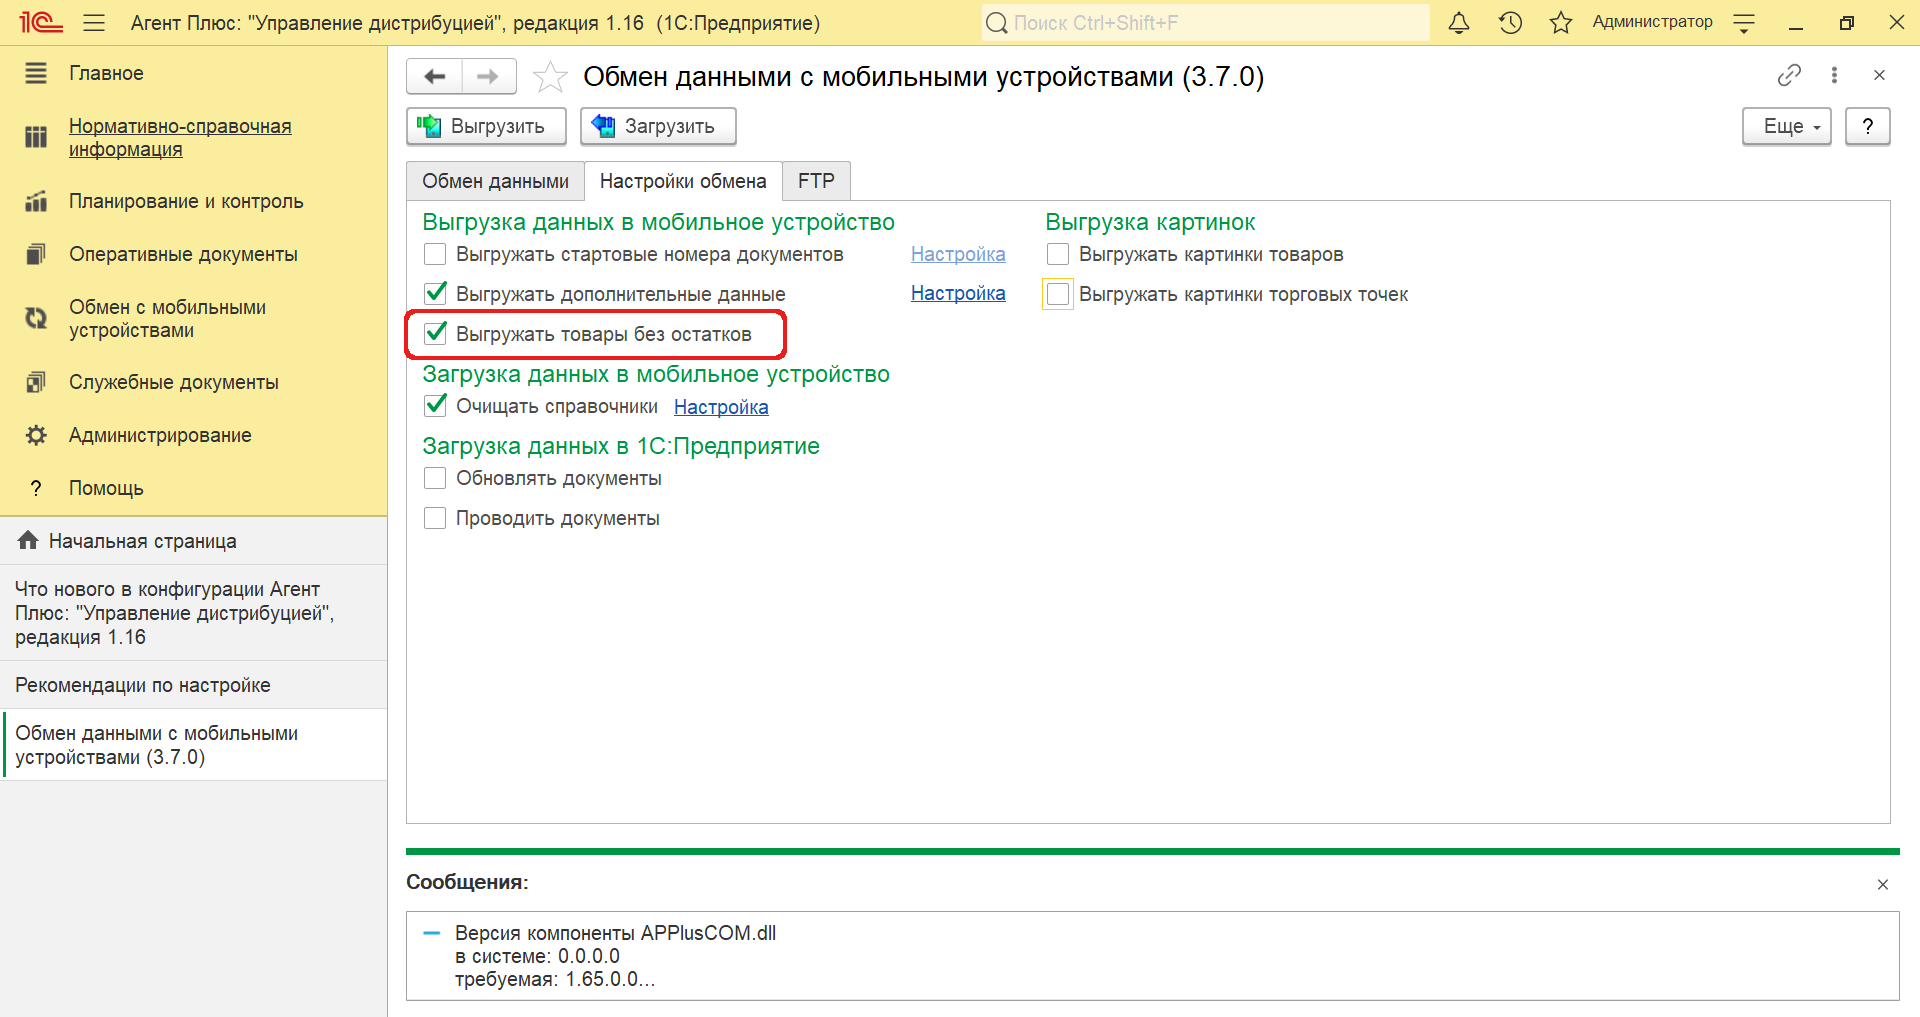This screenshot has height=1017, width=1920.
Task: Open Настройка link for дополнительные данные
Action: [x=958, y=293]
